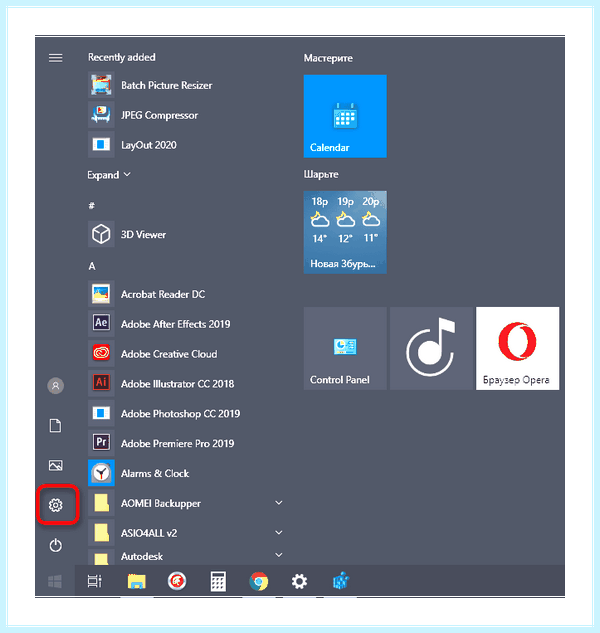Click the A letter index header
The height and width of the screenshot is (633, 600).
point(92,266)
